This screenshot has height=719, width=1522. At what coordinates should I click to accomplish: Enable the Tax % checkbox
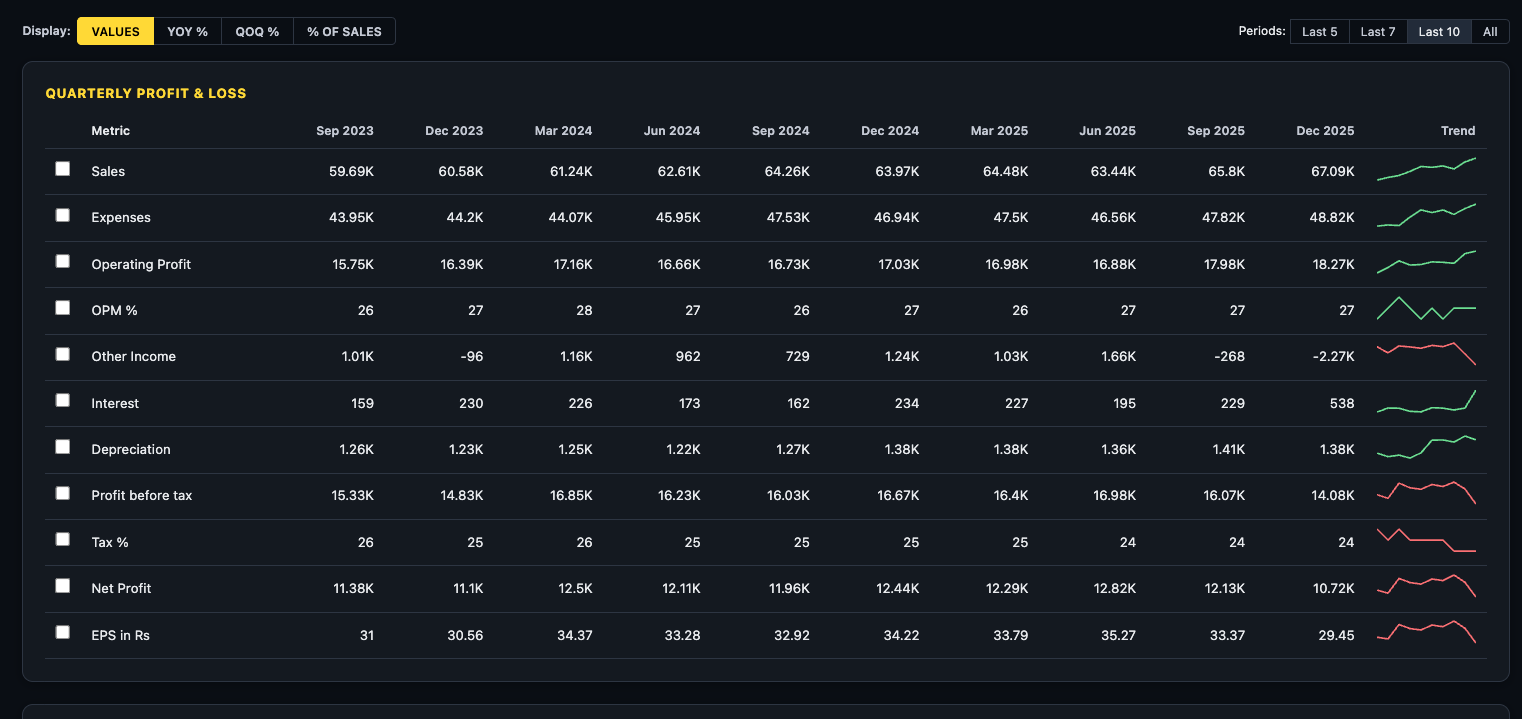click(x=62, y=538)
